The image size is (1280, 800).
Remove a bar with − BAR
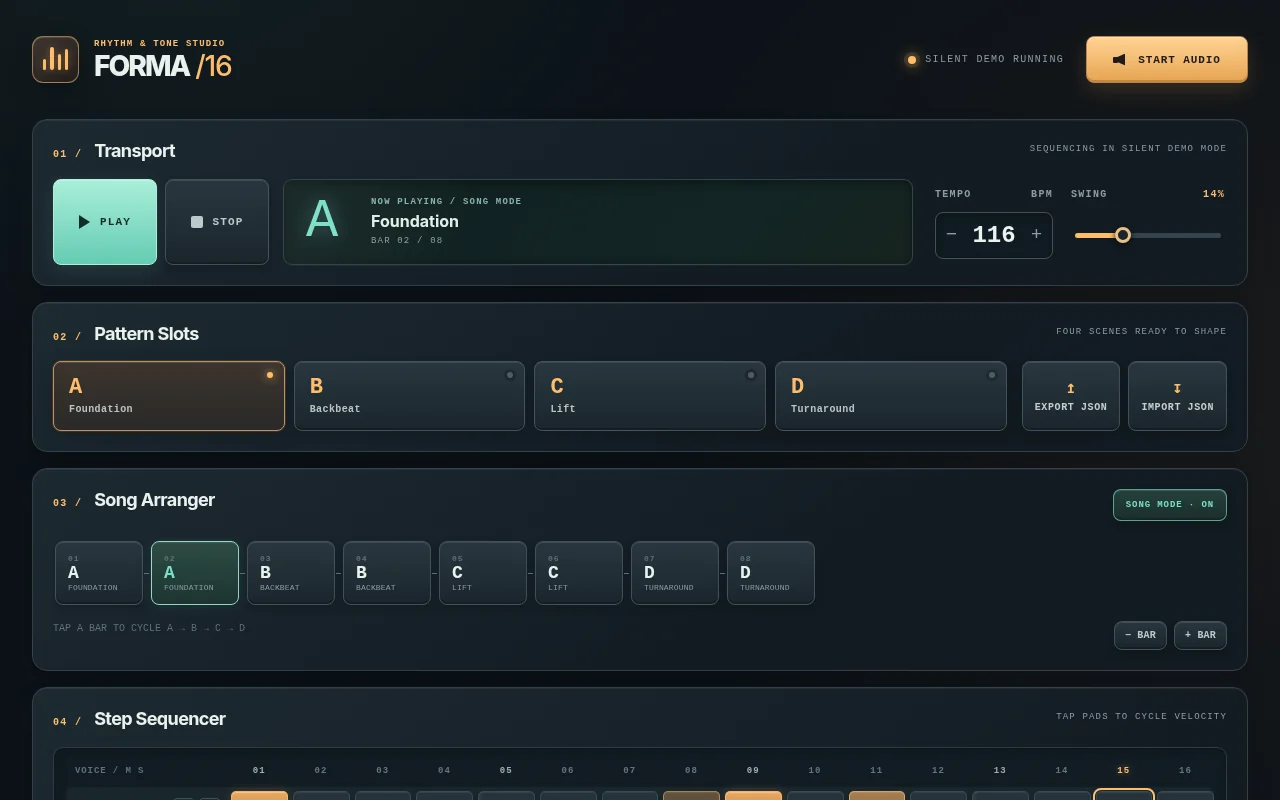tap(1140, 635)
